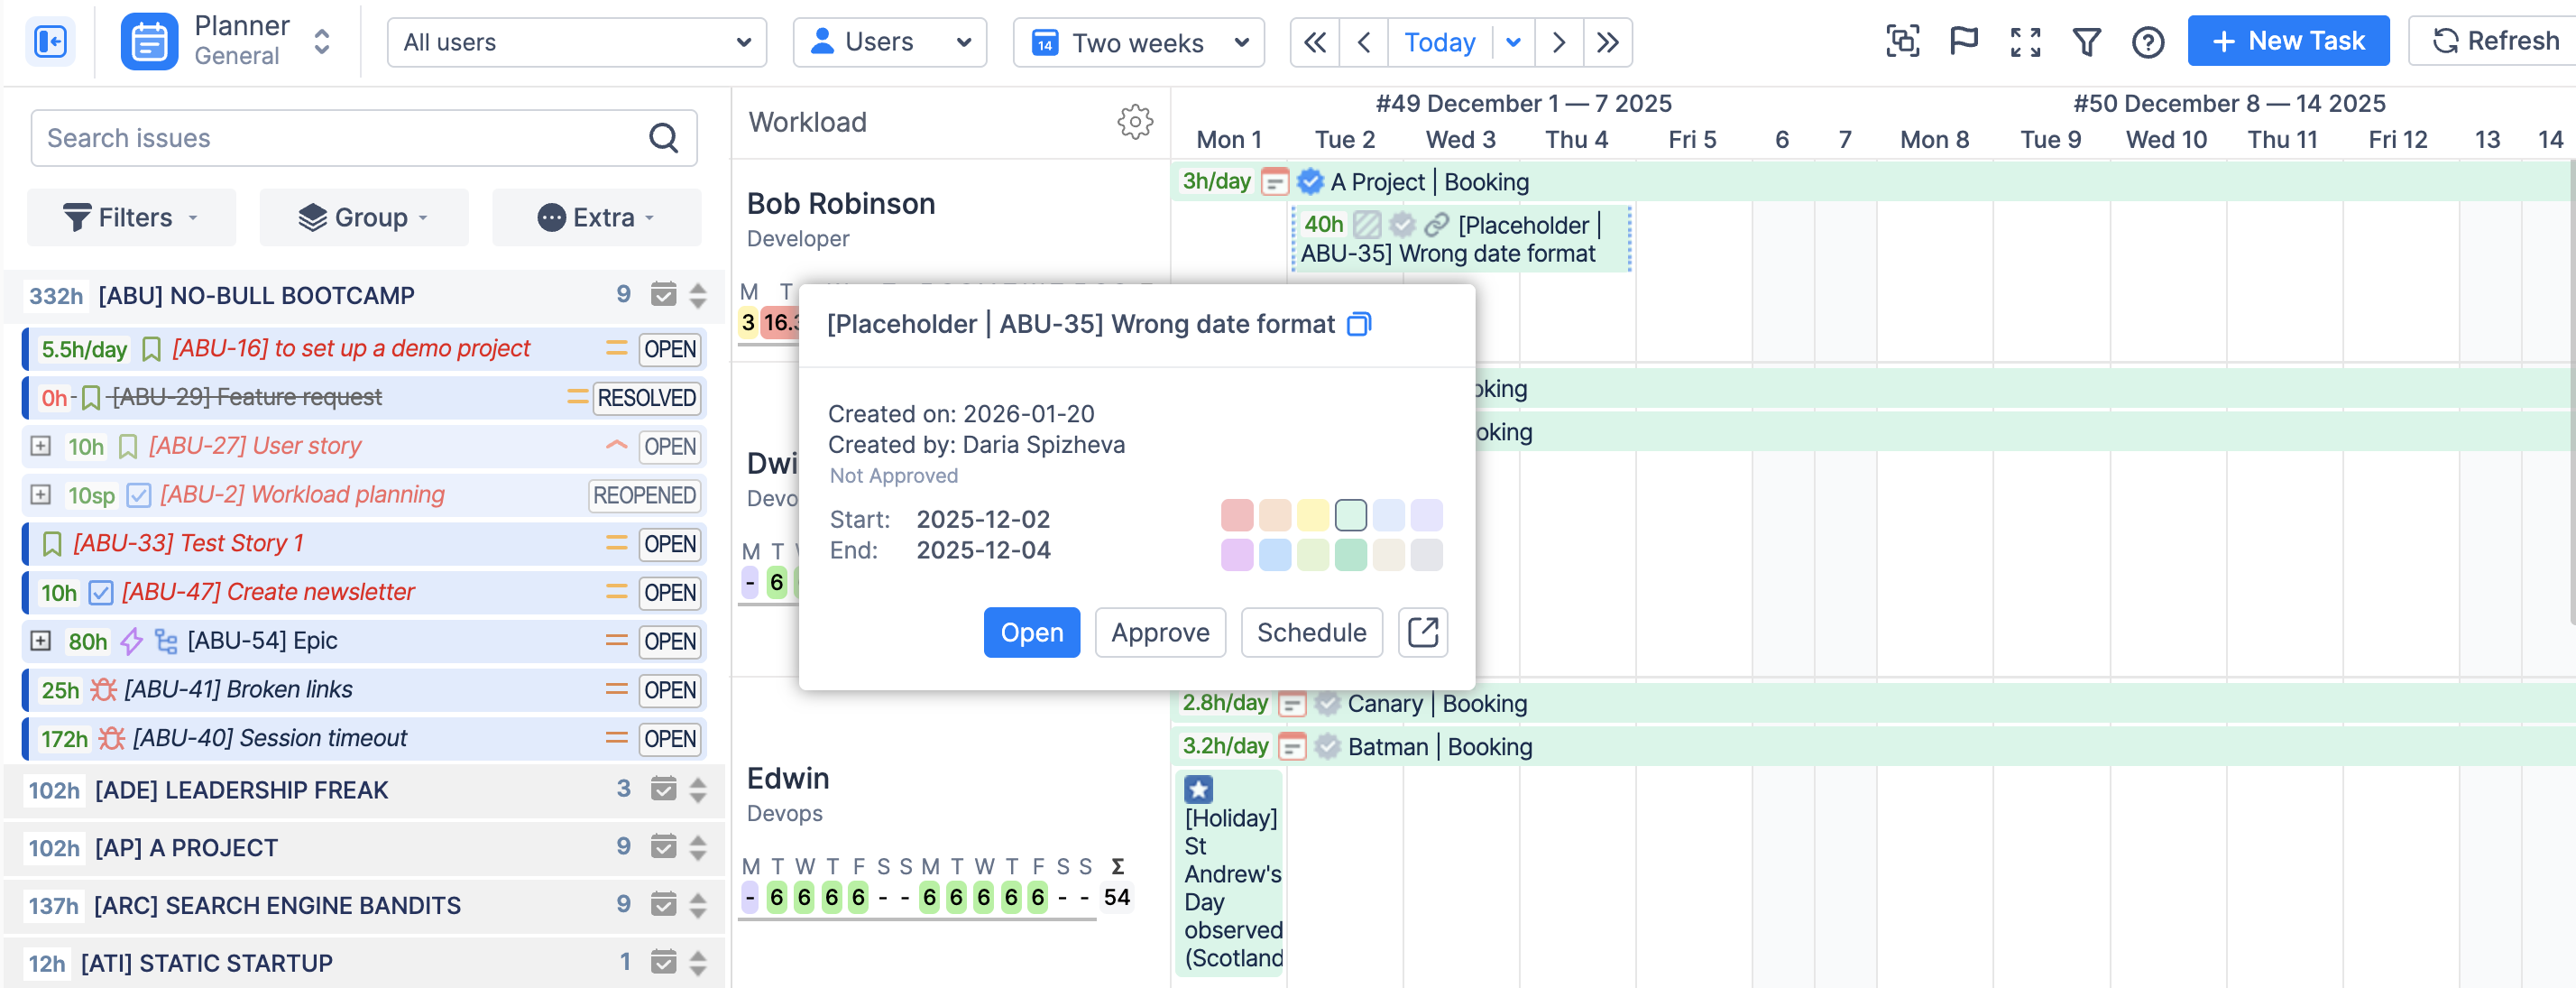Click calendar-check icon on NO-BULL BOOTCAMP row
The width and height of the screenshot is (2576, 988).
(663, 295)
